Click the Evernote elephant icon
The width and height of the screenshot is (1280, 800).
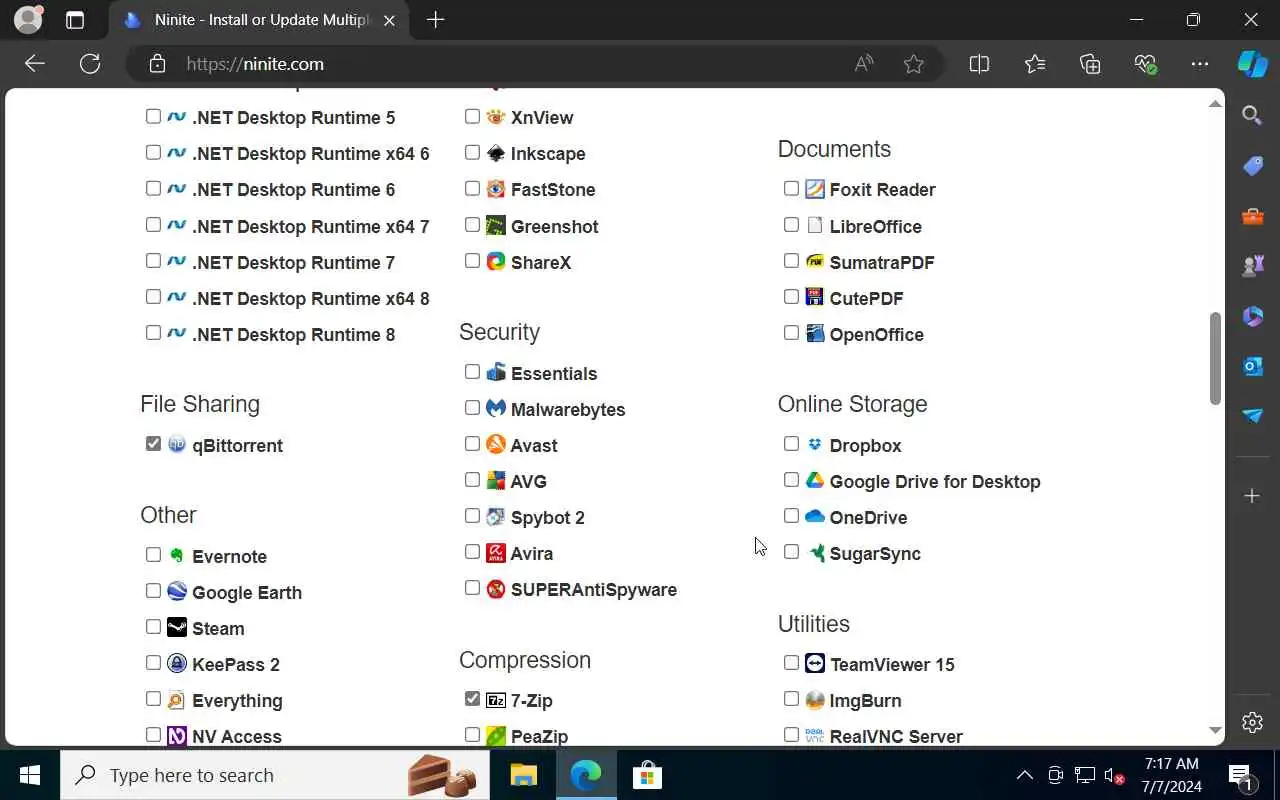click(x=177, y=555)
